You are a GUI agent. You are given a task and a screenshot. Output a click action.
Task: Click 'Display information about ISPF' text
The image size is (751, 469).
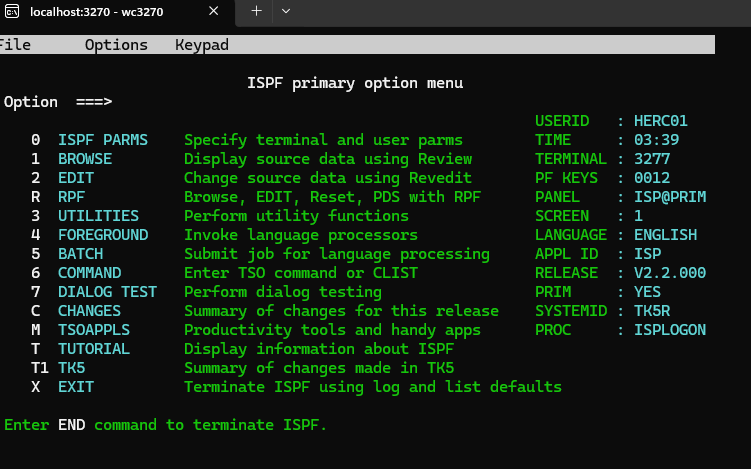(319, 349)
